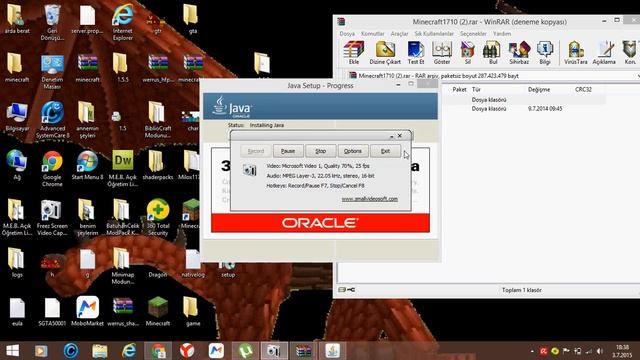Select the Ağ network desktop icon

[x=17, y=165]
